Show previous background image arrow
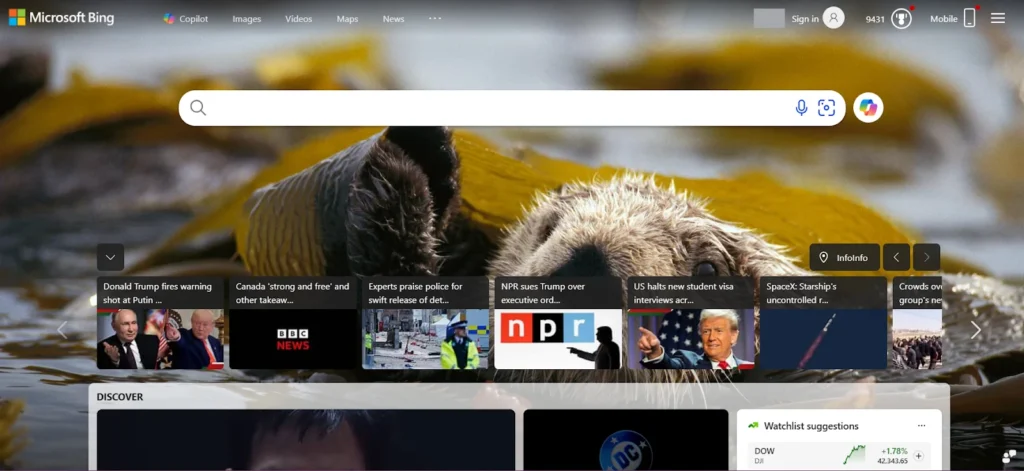Image resolution: width=1024 pixels, height=471 pixels. pos(896,257)
